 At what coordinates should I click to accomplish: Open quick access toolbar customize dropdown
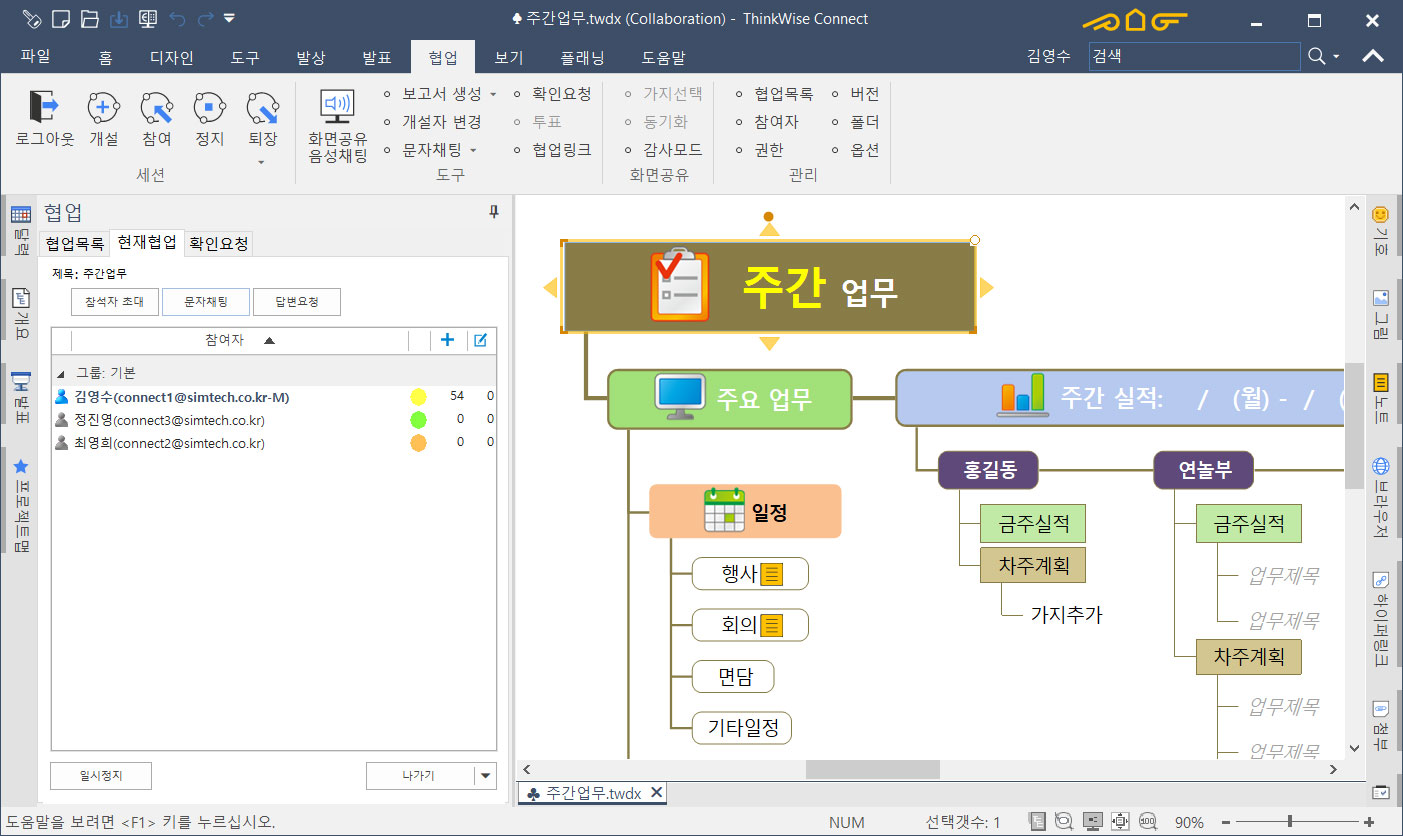tap(230, 18)
